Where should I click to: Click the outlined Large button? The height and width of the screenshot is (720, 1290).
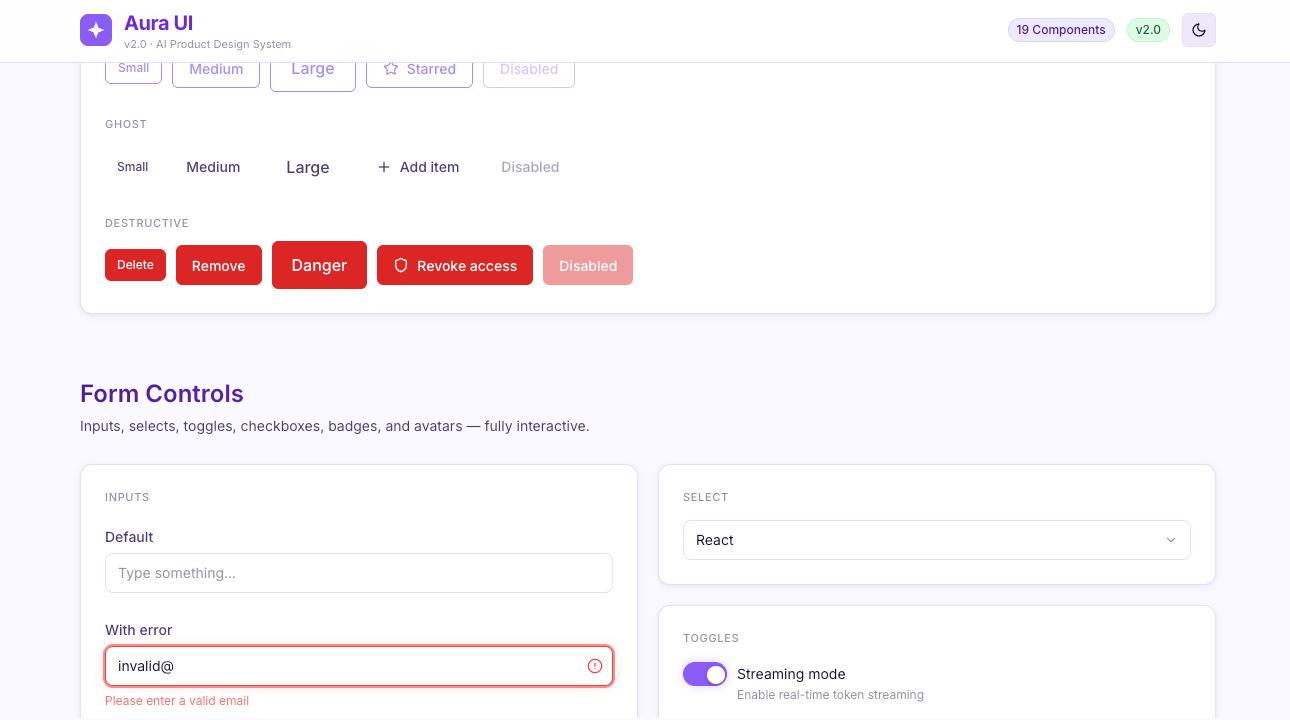pyautogui.click(x=313, y=69)
